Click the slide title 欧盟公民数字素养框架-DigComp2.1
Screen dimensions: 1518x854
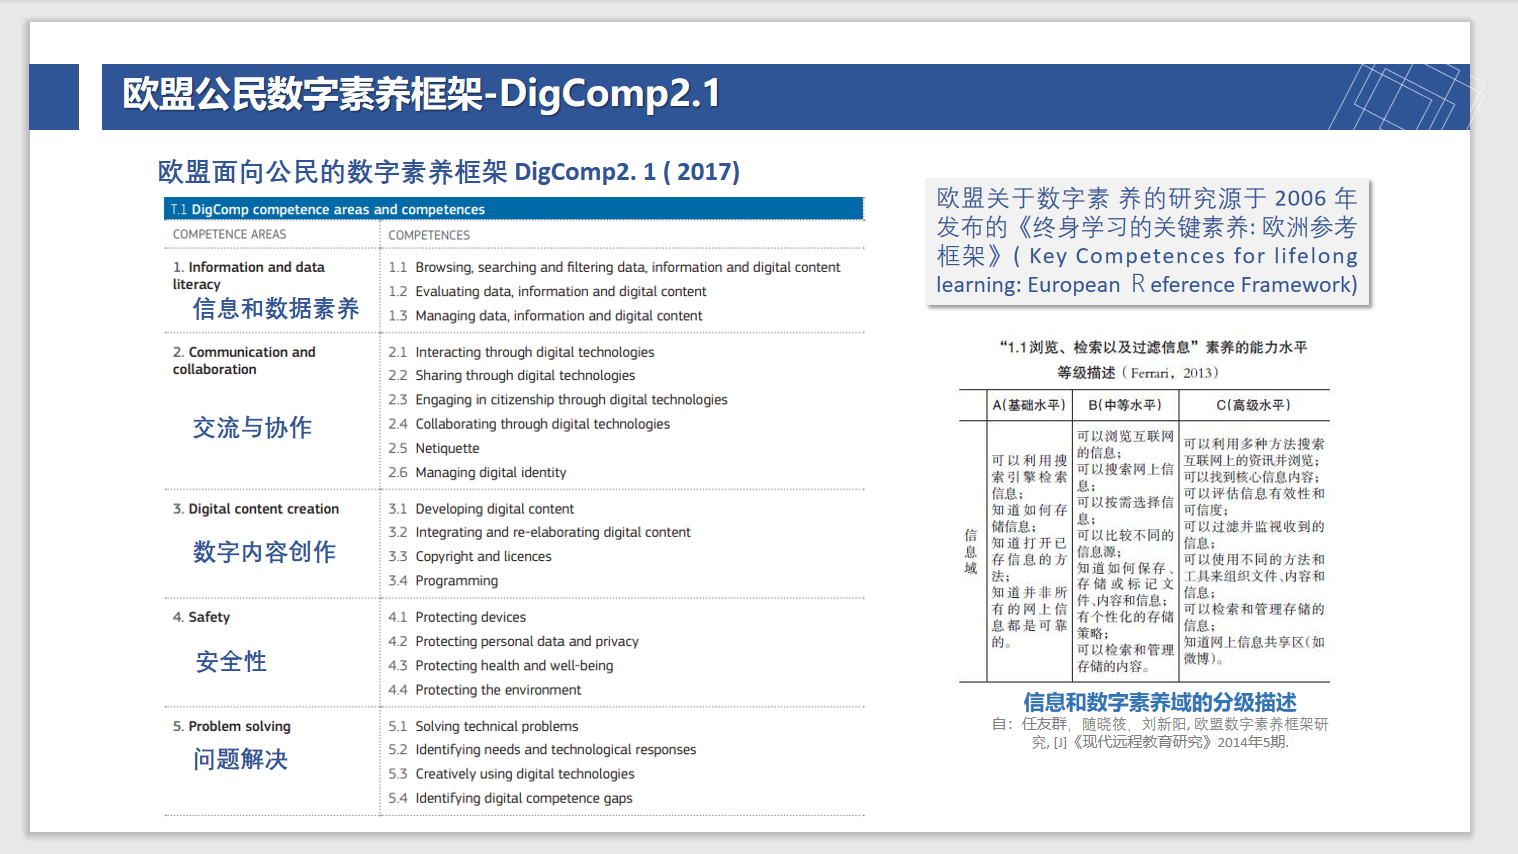[421, 94]
